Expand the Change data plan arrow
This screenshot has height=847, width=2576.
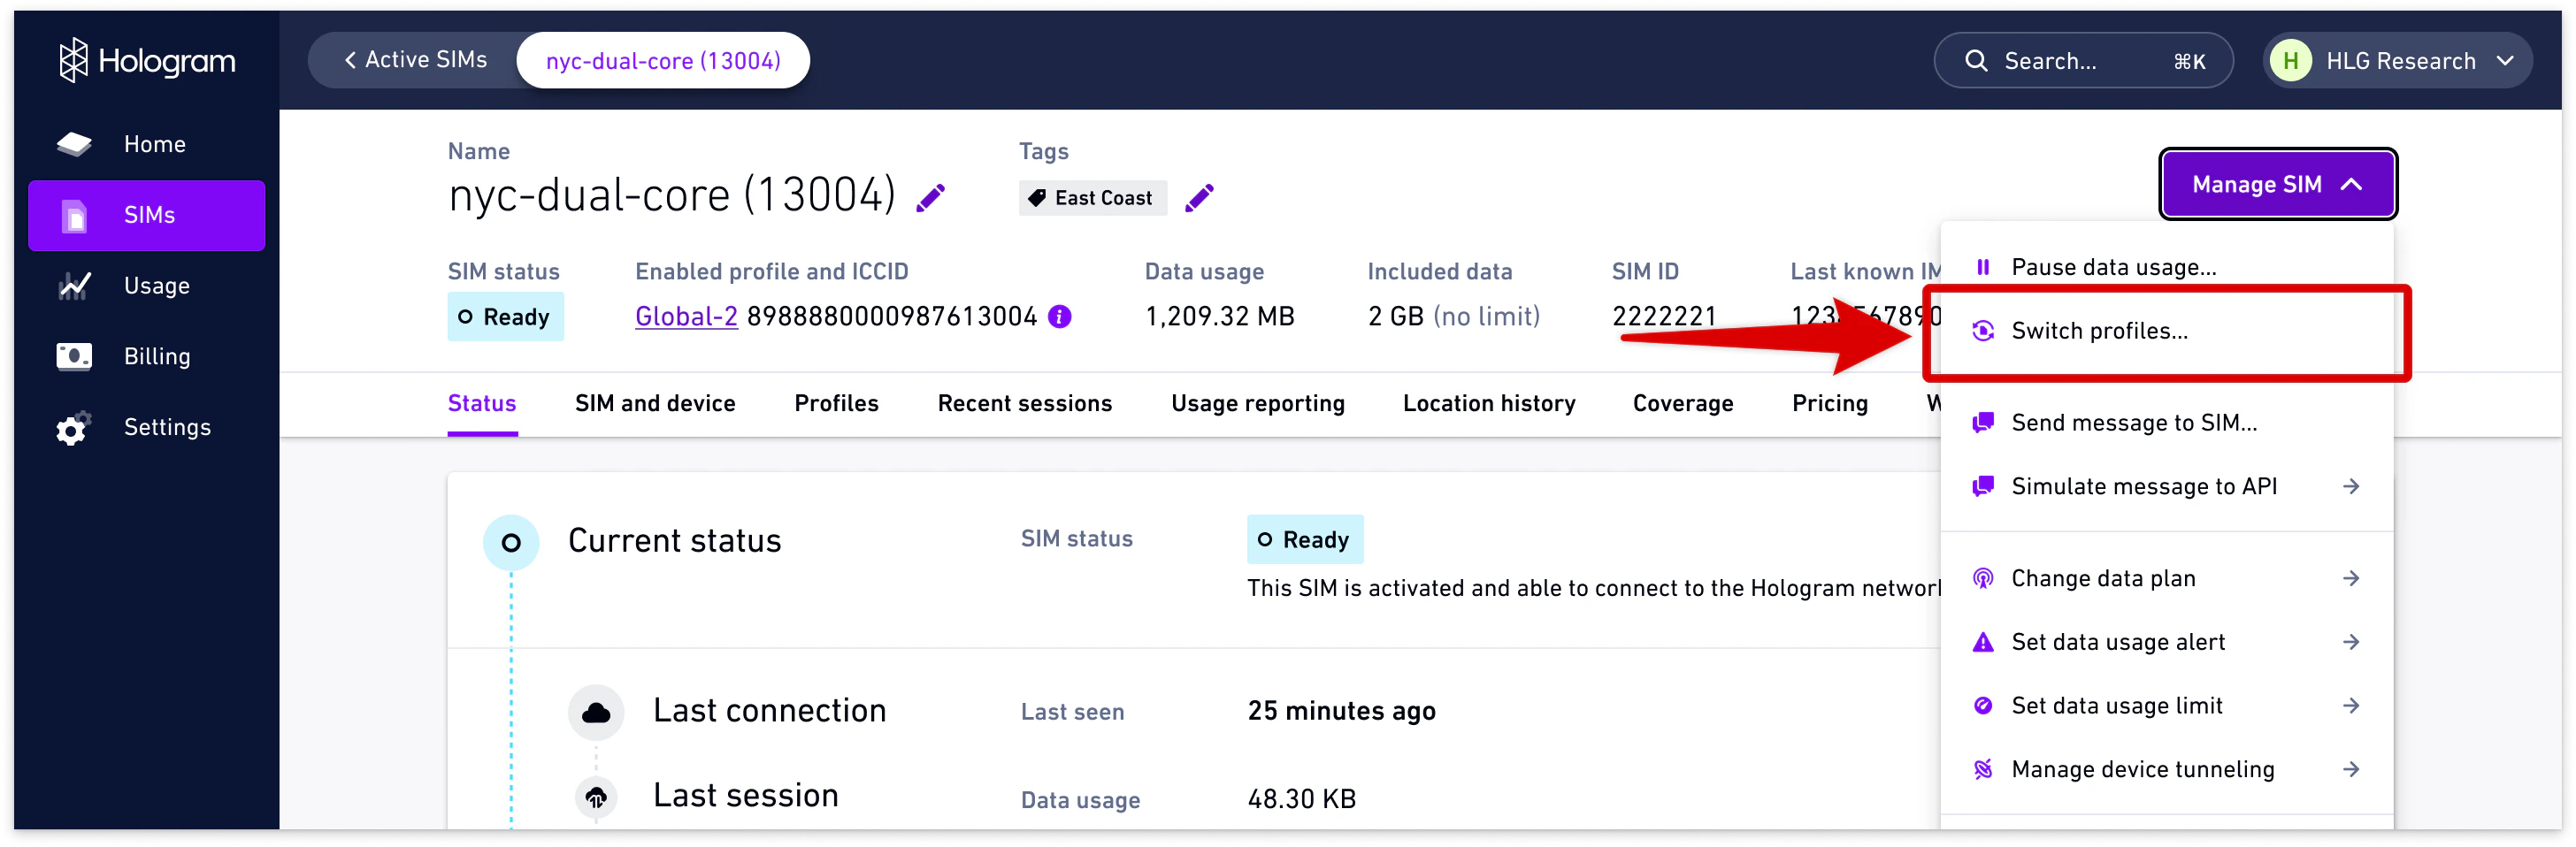[x=2351, y=578]
